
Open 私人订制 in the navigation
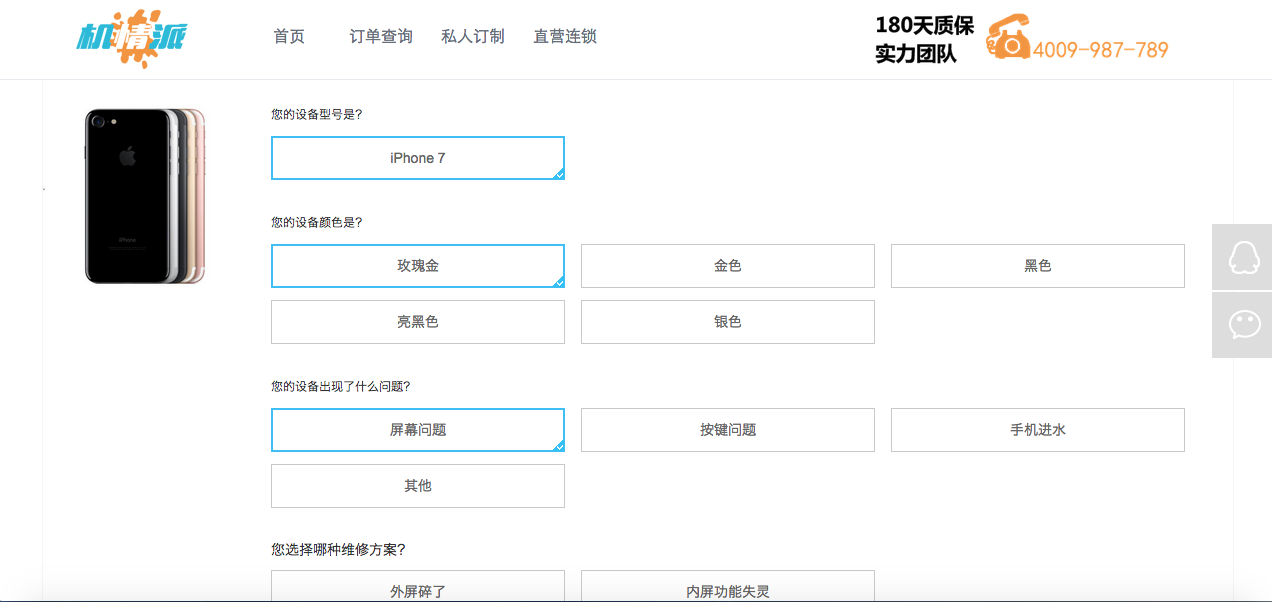click(473, 37)
